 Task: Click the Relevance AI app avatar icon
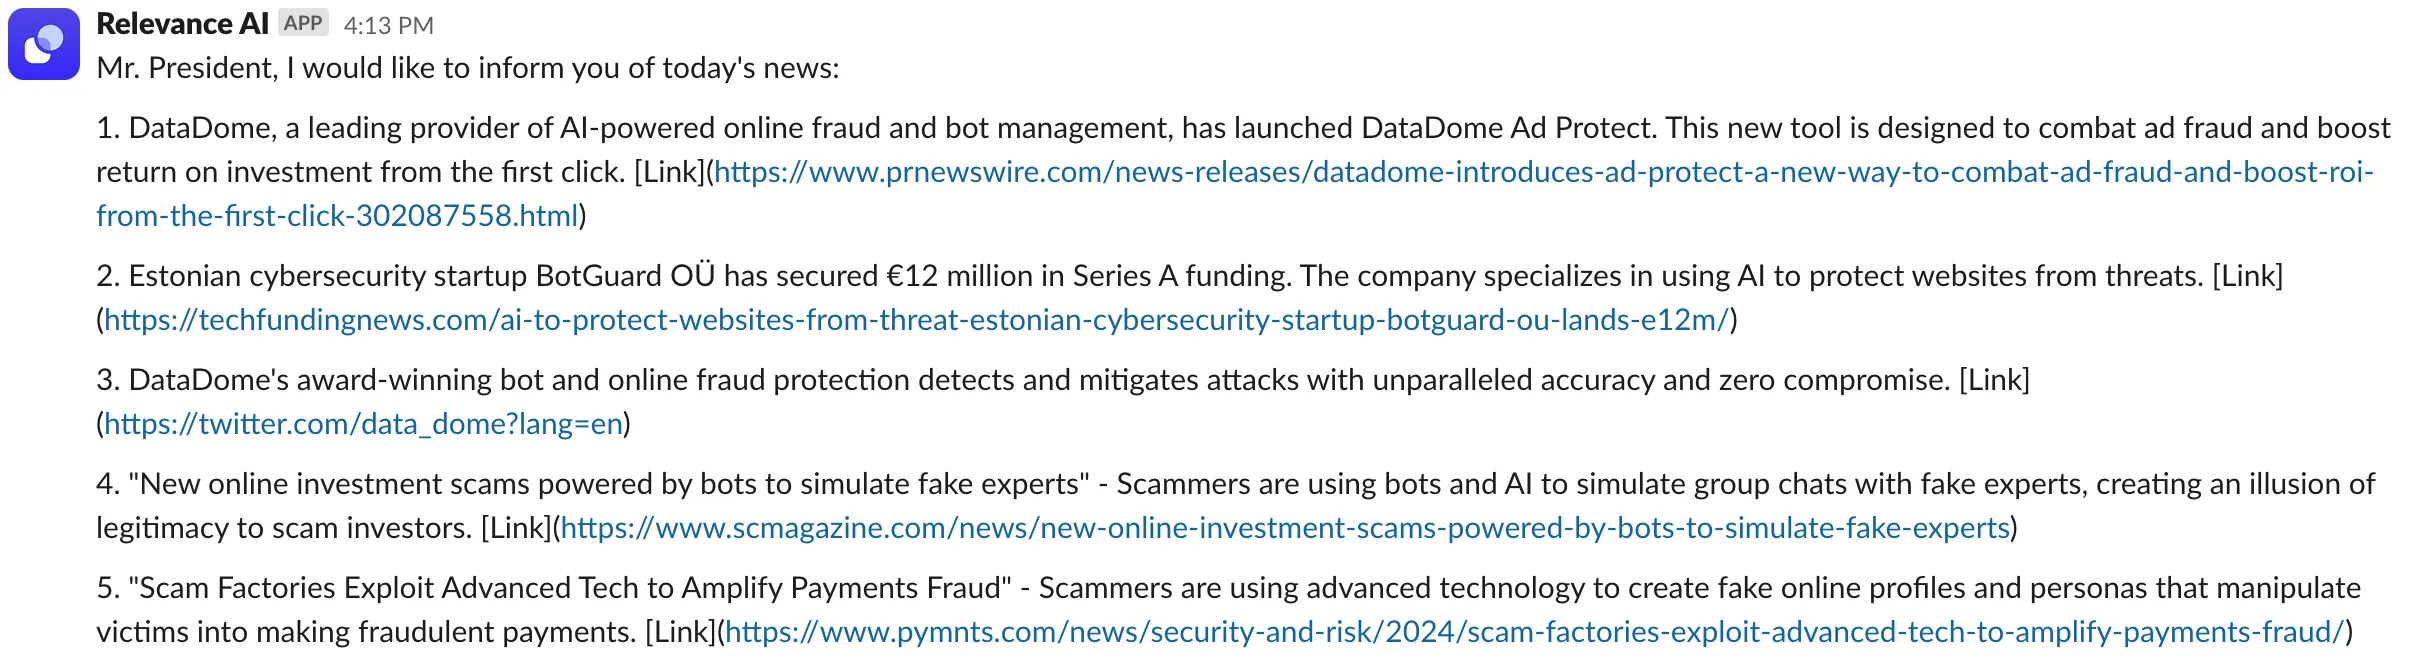44,44
